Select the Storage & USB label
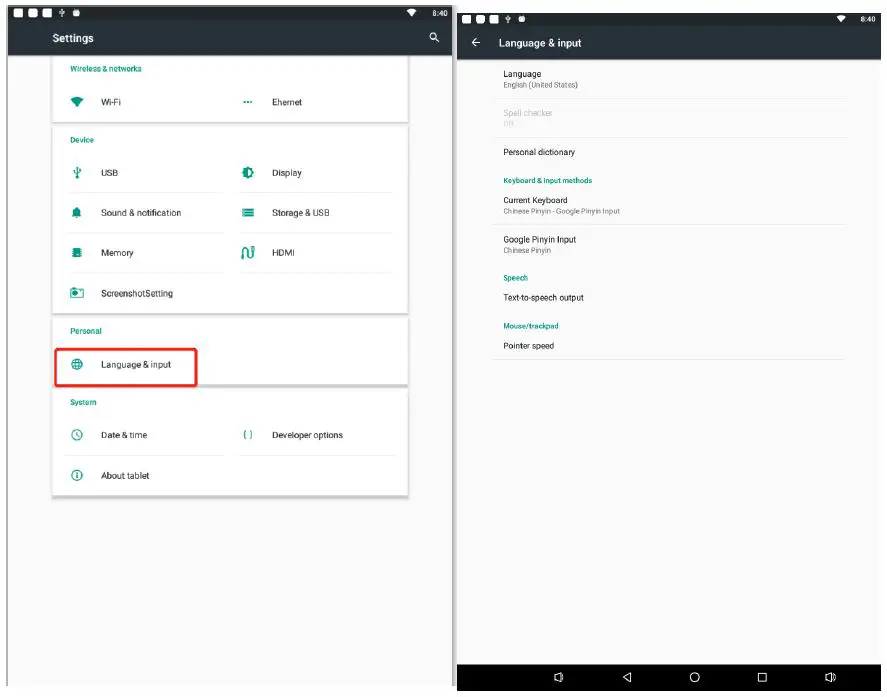The height and width of the screenshot is (697, 887). (300, 213)
